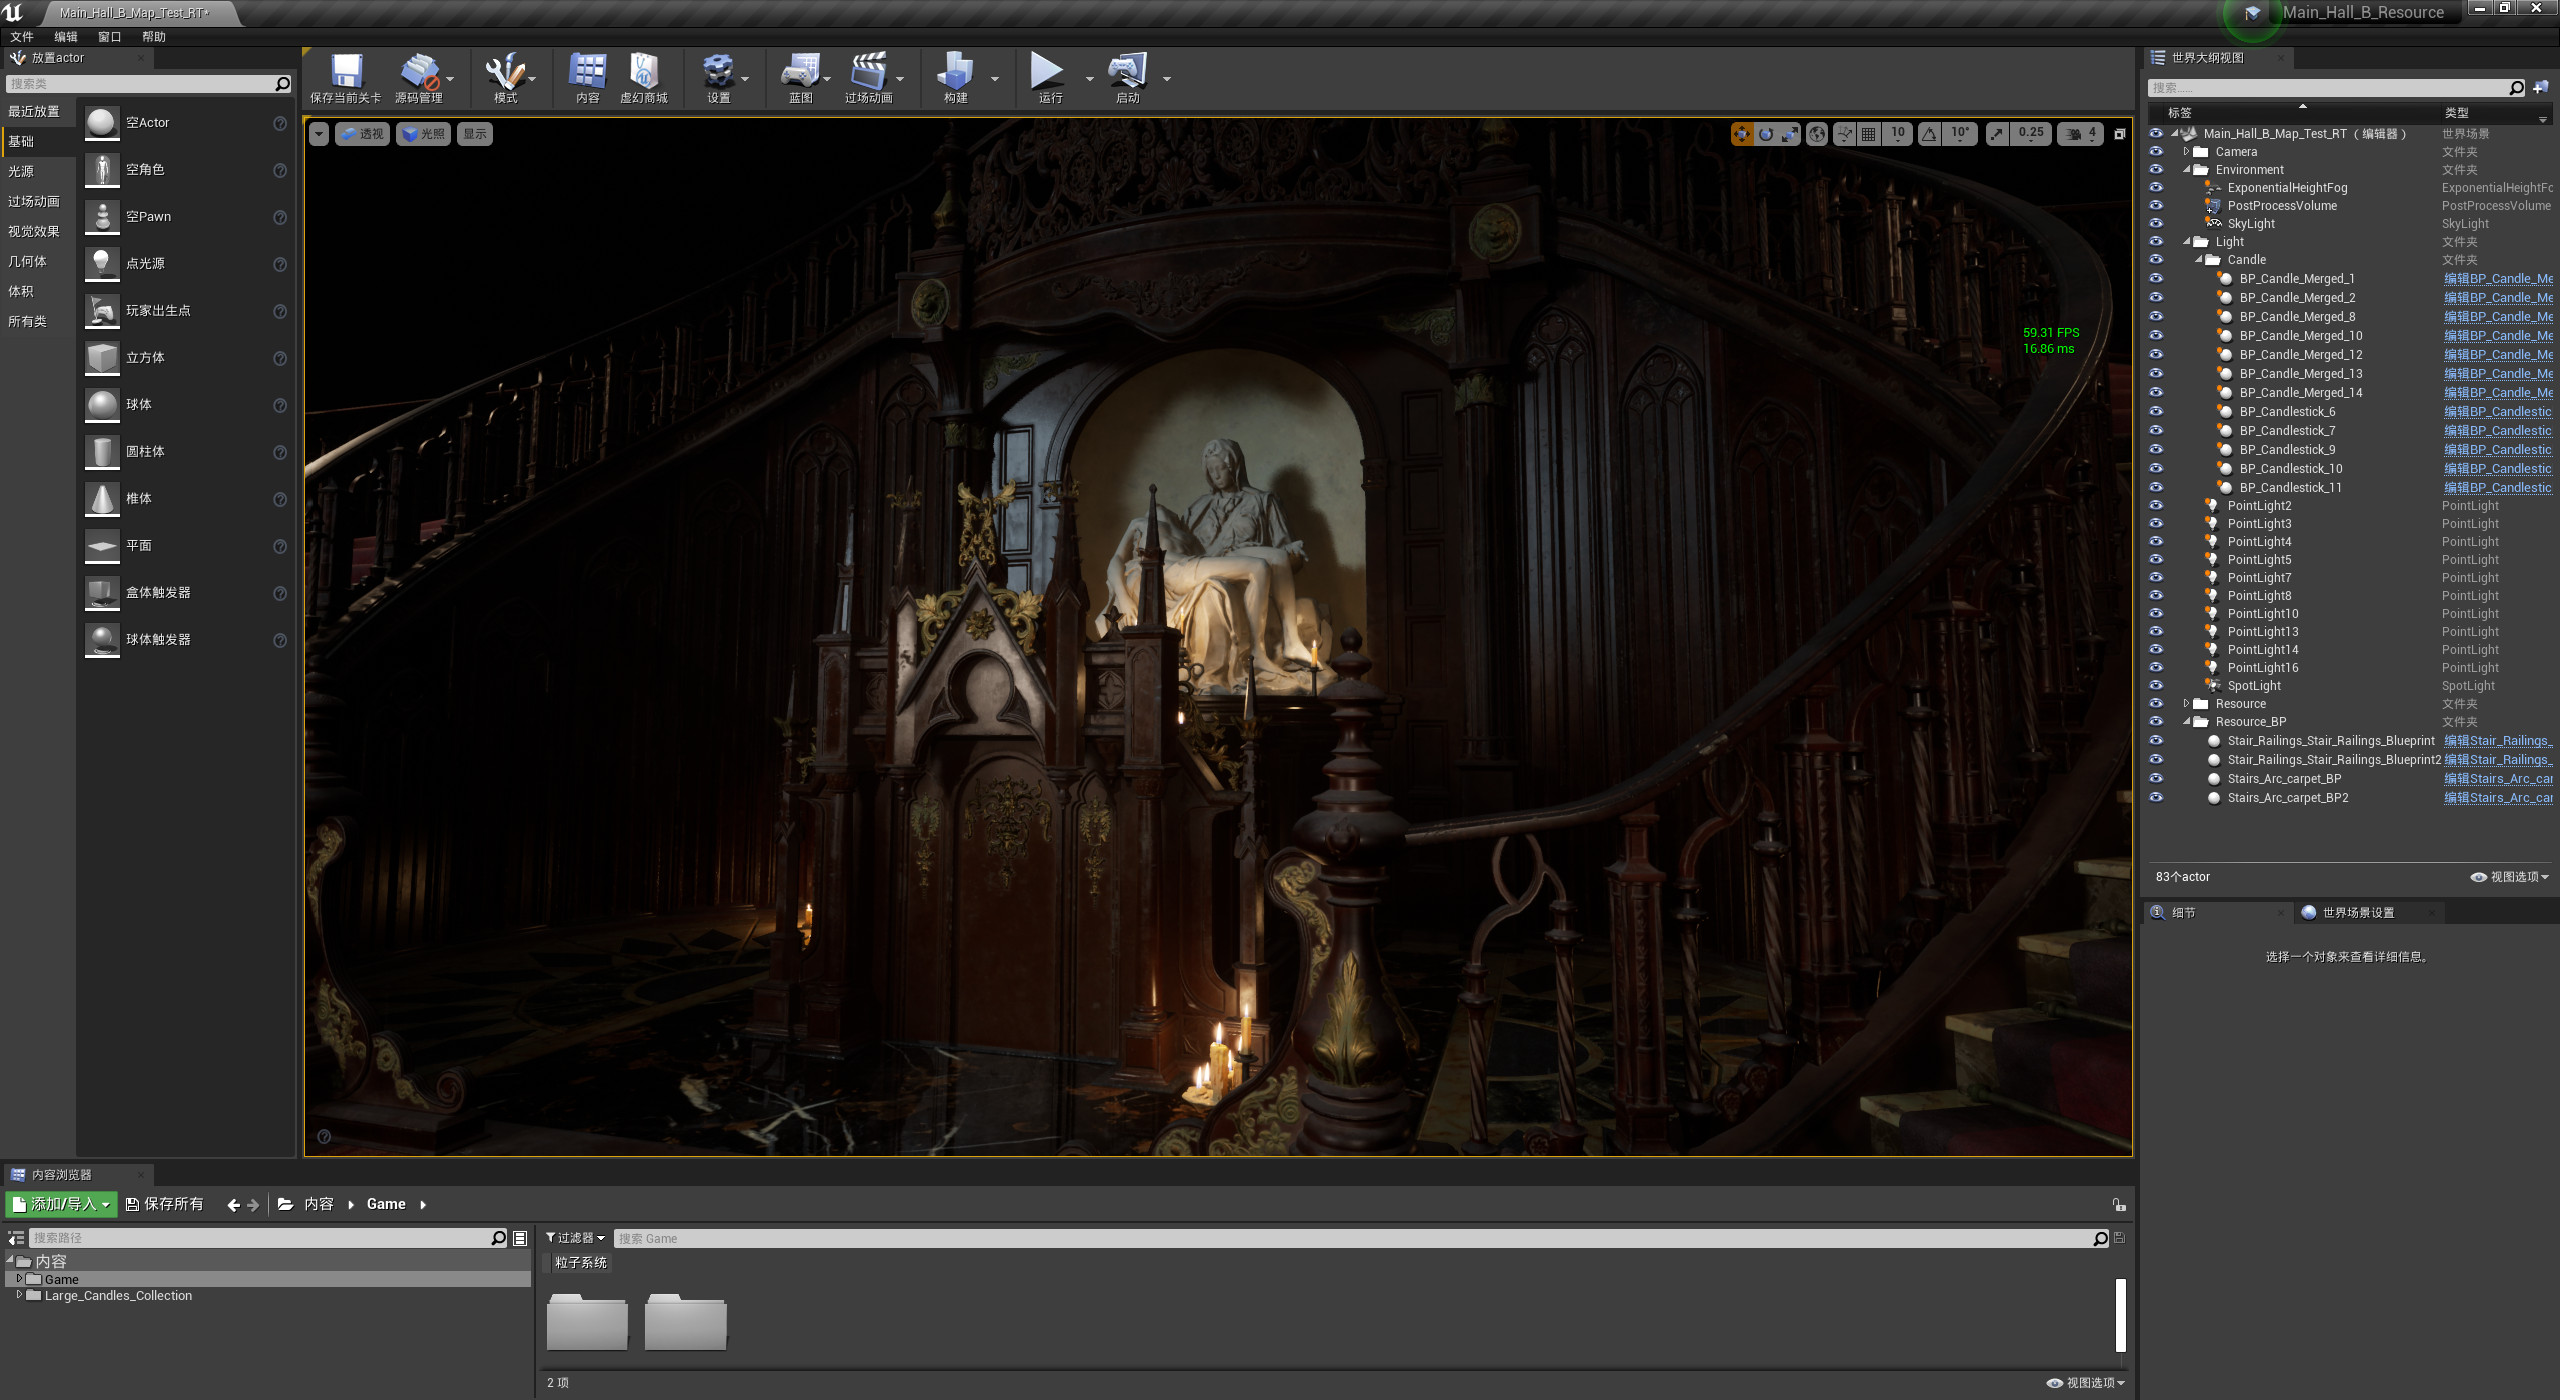Add the Empty Actor (空Actor) from placement list

(186, 123)
